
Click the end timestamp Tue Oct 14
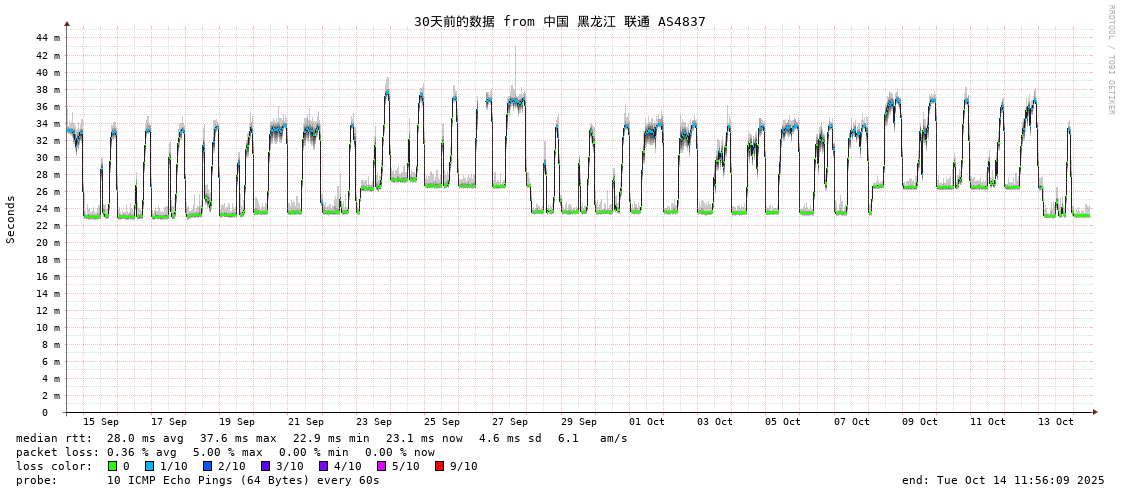pyautogui.click(x=1003, y=480)
